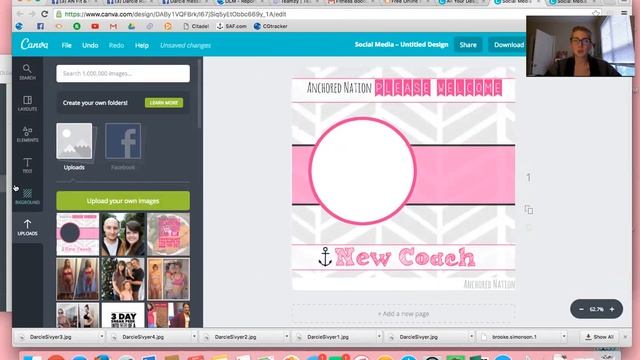Reload the page in the browser

click(44, 14)
